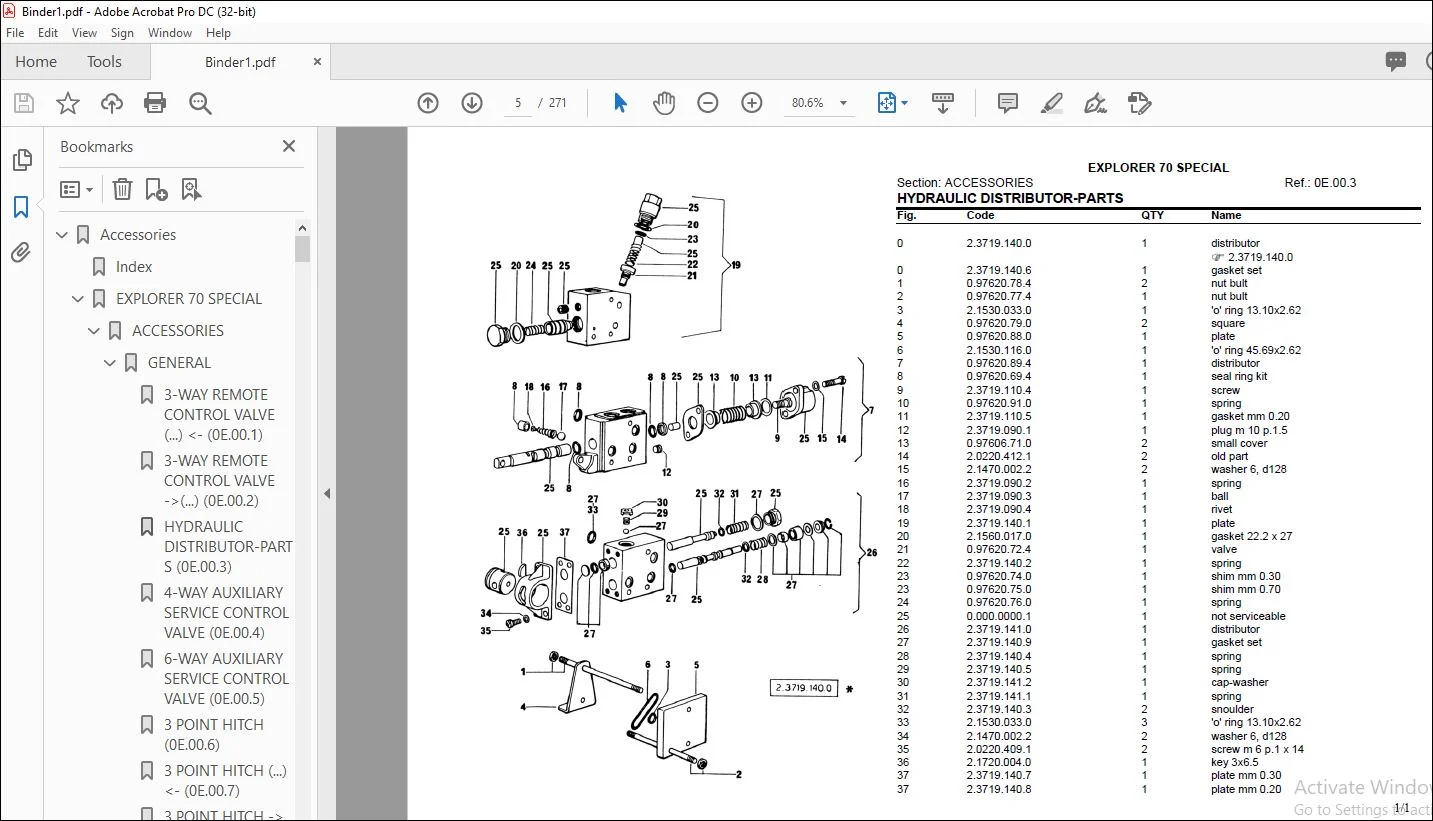The height and width of the screenshot is (821, 1433).
Task: Click the fit page width tool icon
Action: click(x=886, y=103)
